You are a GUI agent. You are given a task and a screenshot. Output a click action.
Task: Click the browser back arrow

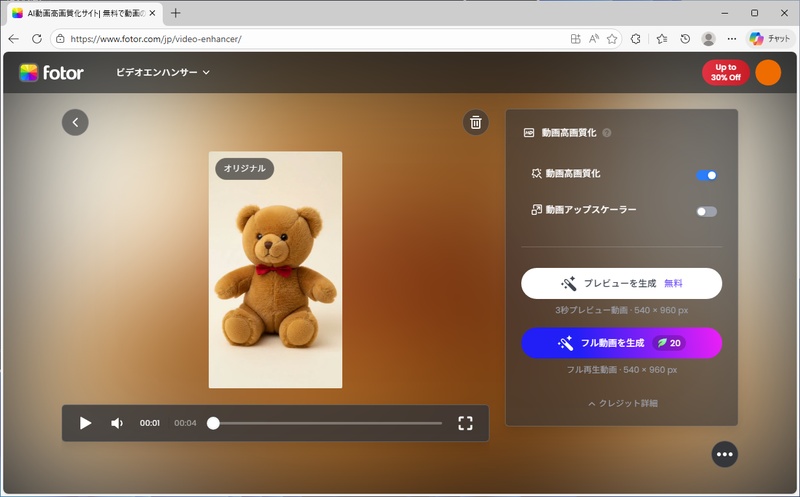(14, 39)
